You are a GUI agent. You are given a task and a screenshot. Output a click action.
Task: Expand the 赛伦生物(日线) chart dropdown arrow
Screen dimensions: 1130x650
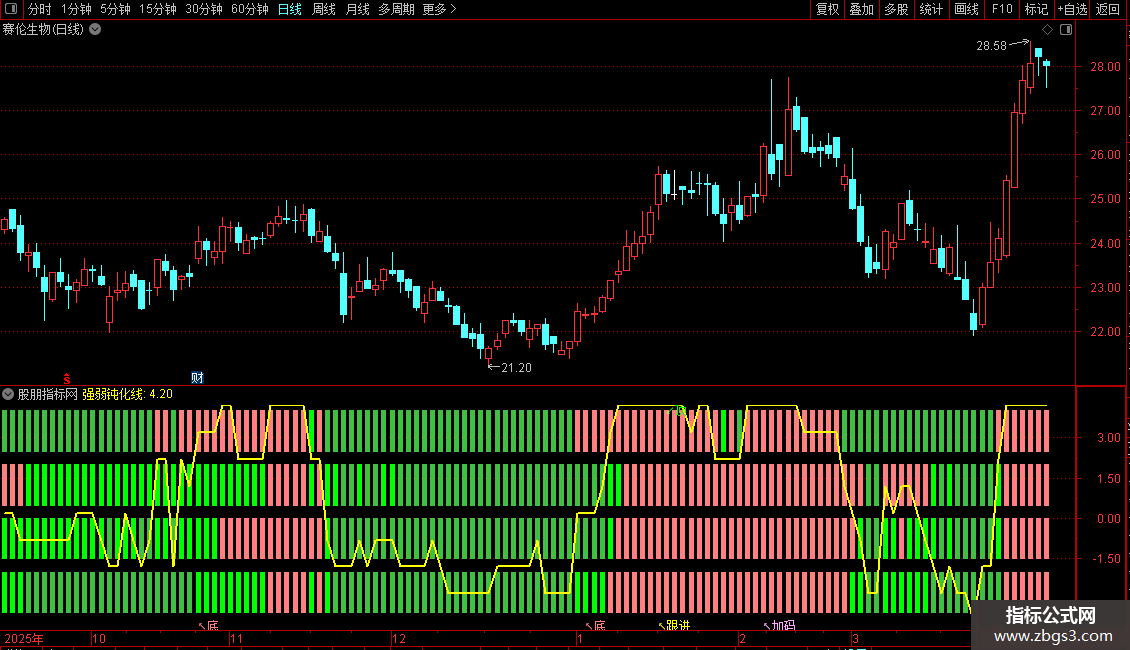[94, 30]
